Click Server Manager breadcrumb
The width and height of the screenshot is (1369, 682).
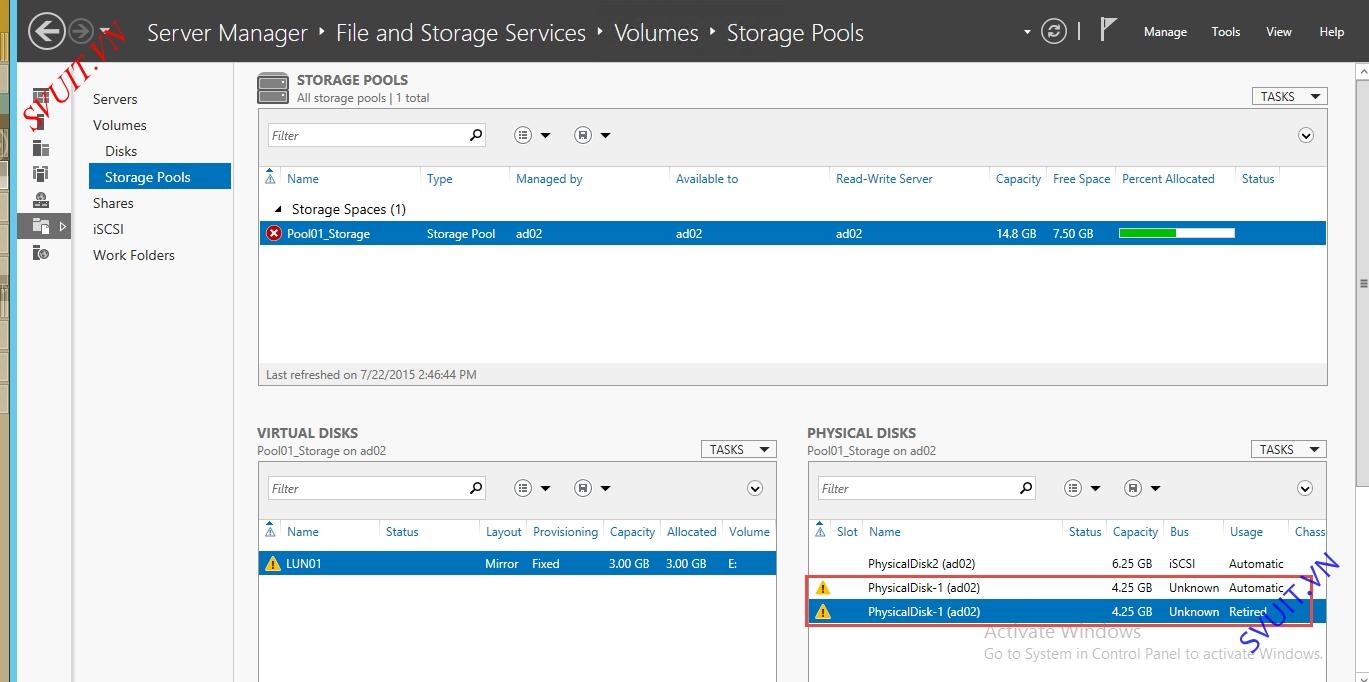coord(227,33)
